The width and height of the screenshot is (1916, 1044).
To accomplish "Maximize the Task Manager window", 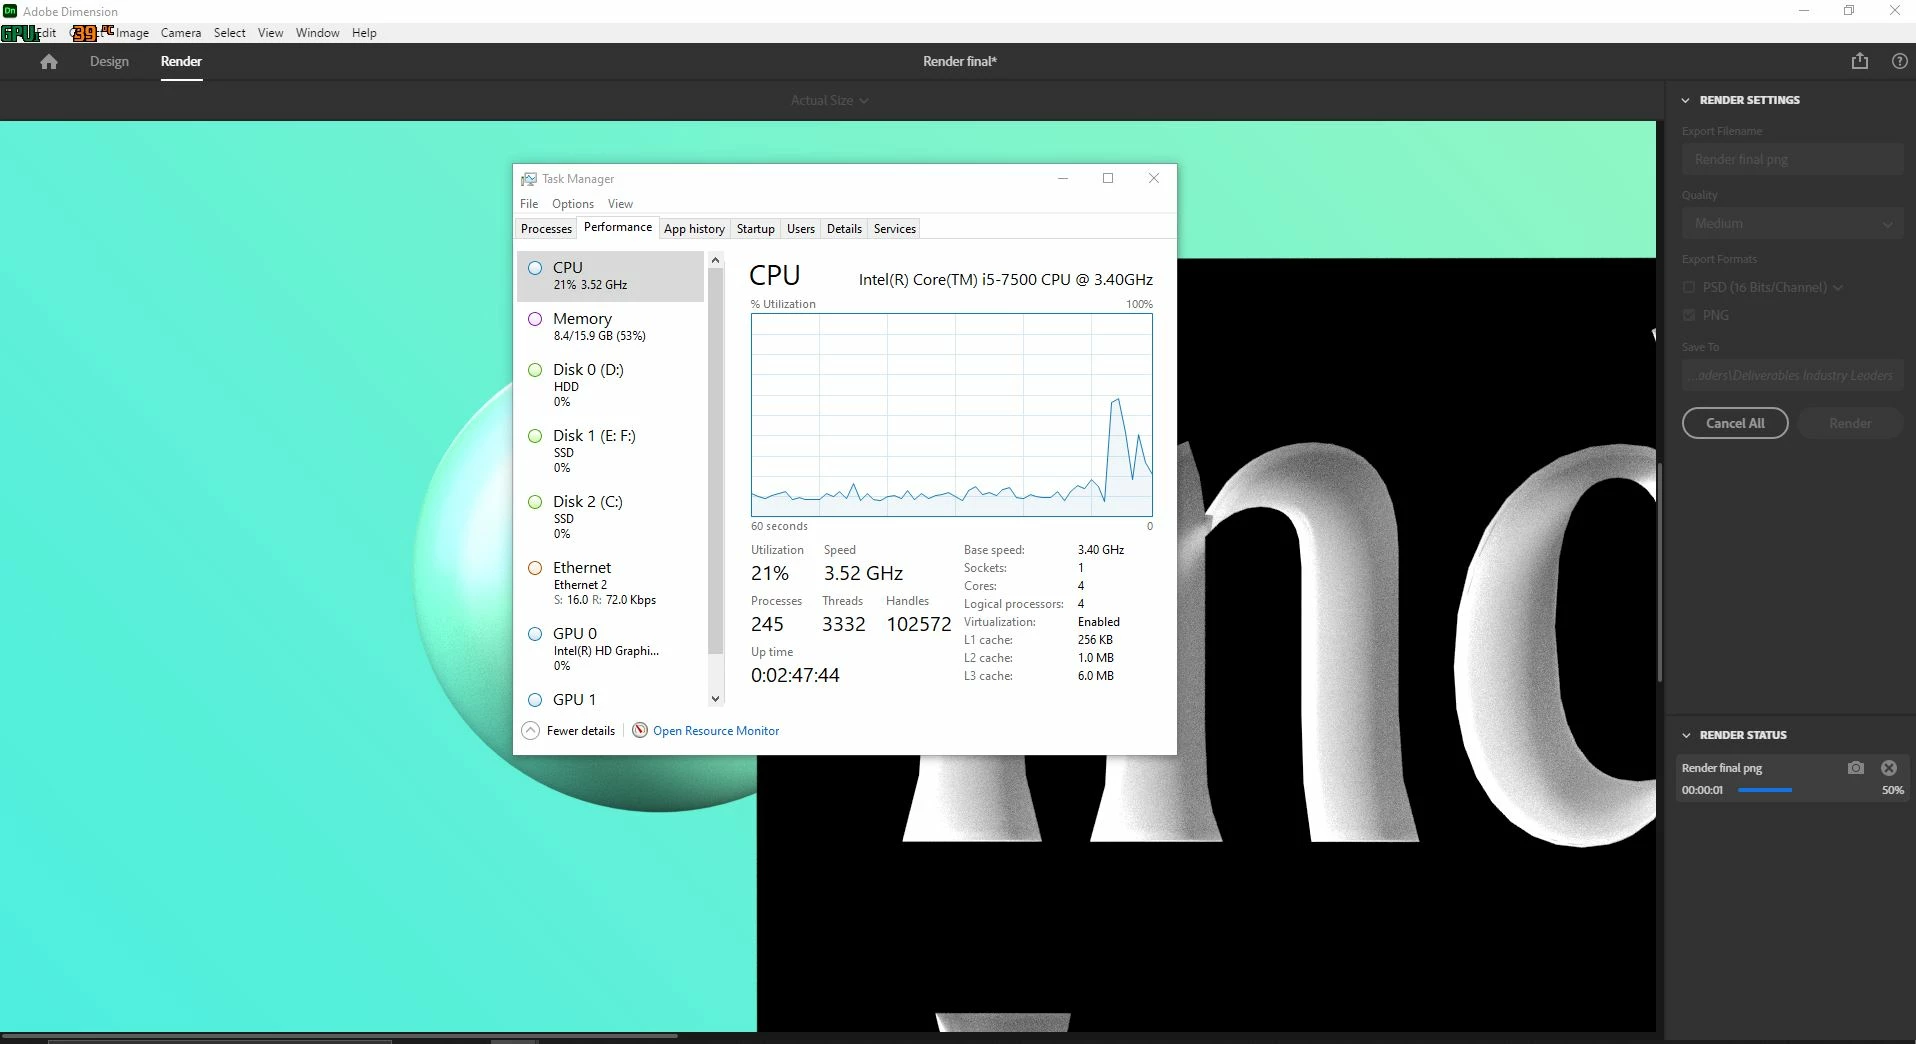I will tap(1107, 178).
